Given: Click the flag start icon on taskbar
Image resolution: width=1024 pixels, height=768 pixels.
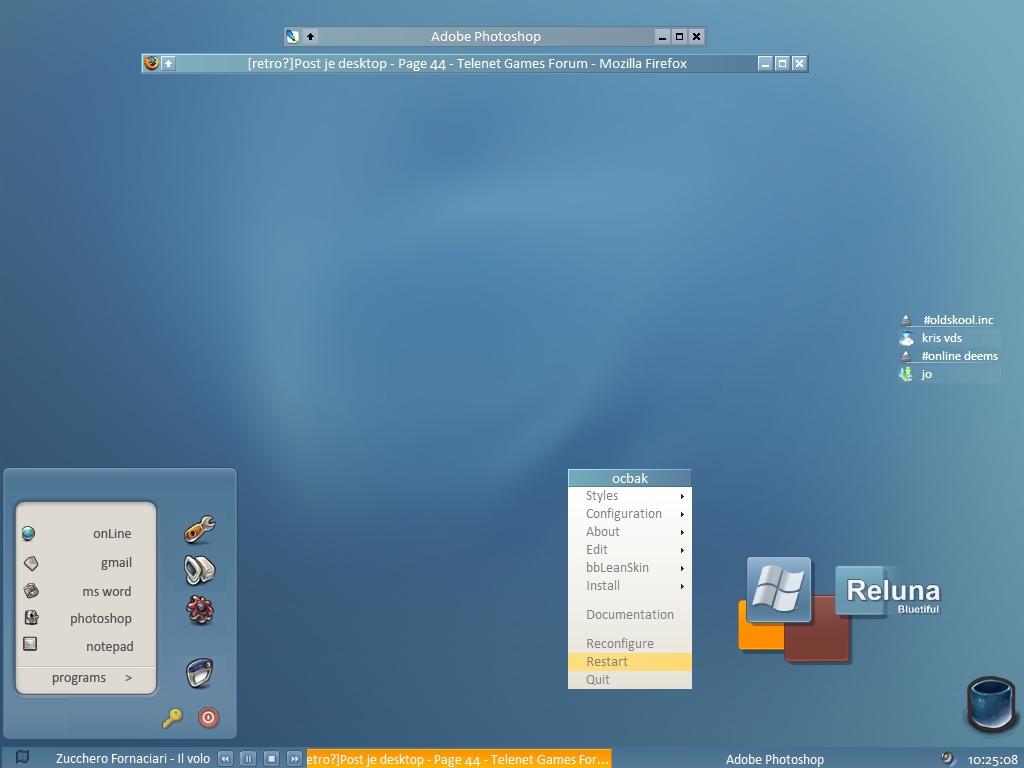Looking at the screenshot, I should click(22, 758).
